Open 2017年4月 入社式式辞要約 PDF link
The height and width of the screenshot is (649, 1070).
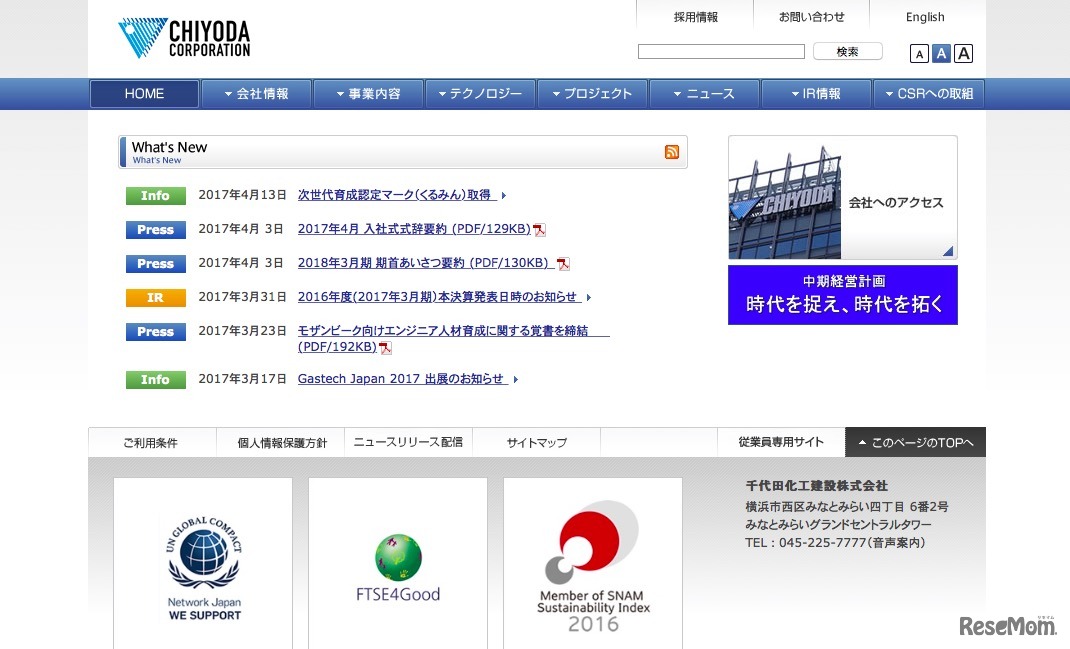pos(414,229)
